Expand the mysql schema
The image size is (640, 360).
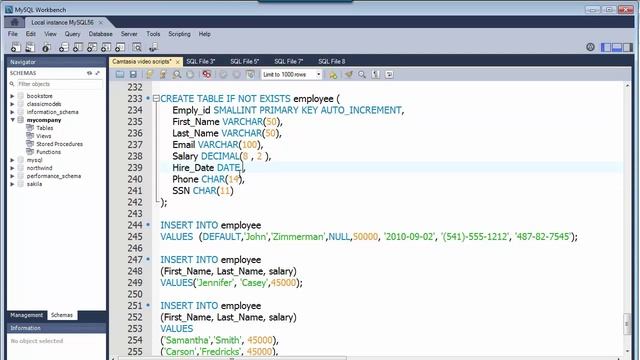[13, 160]
